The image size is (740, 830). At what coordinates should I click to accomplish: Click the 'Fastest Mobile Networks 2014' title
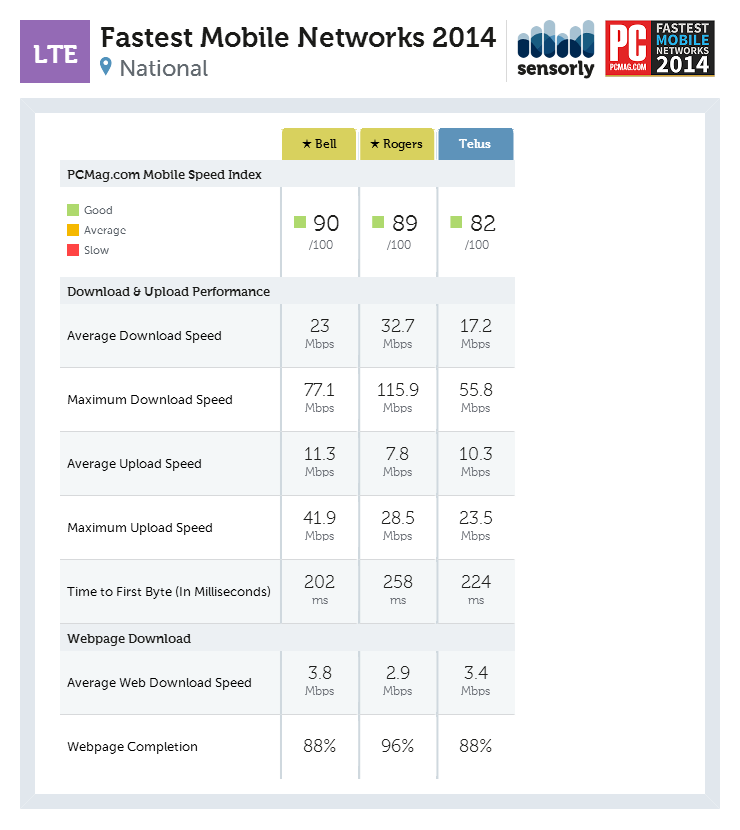[298, 38]
